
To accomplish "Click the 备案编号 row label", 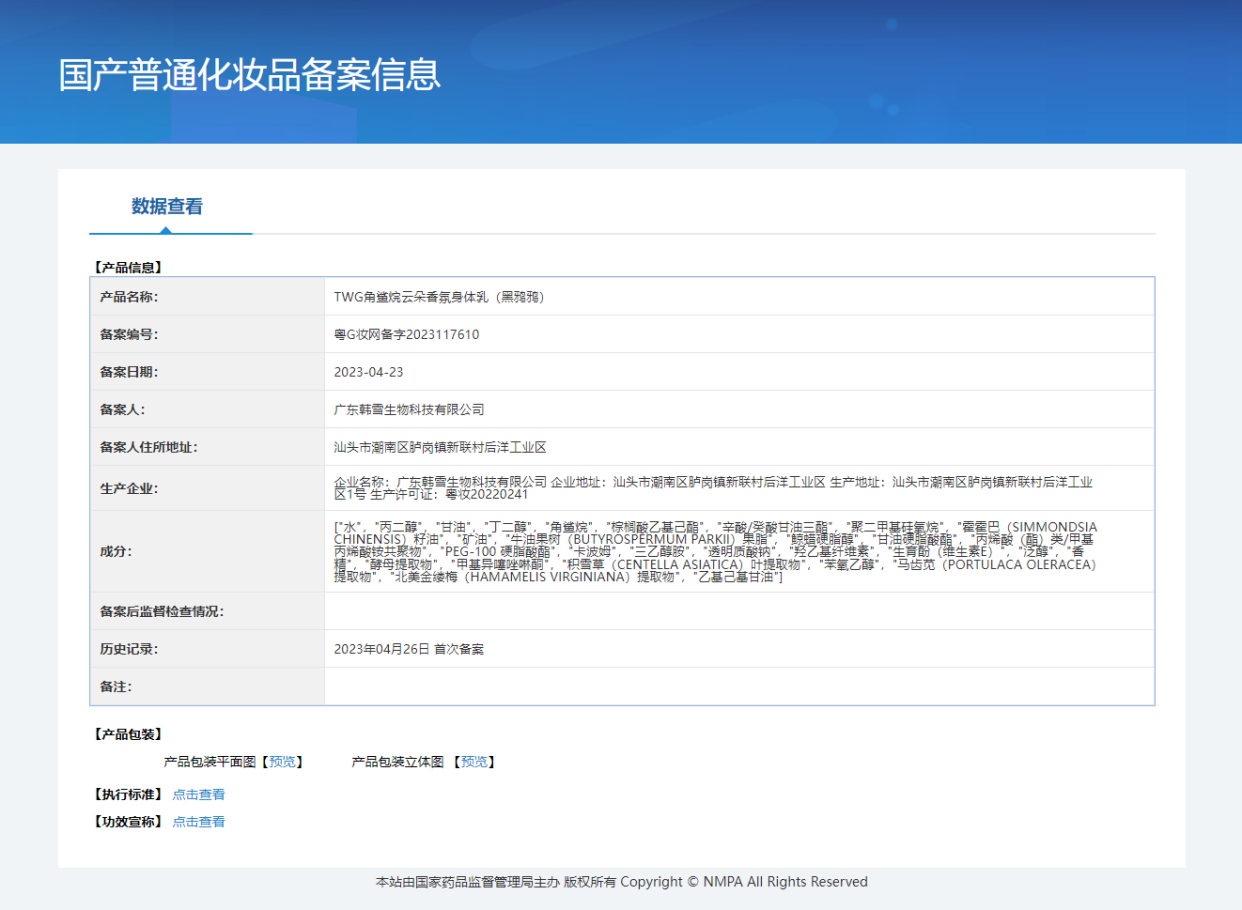I will tap(129, 335).
